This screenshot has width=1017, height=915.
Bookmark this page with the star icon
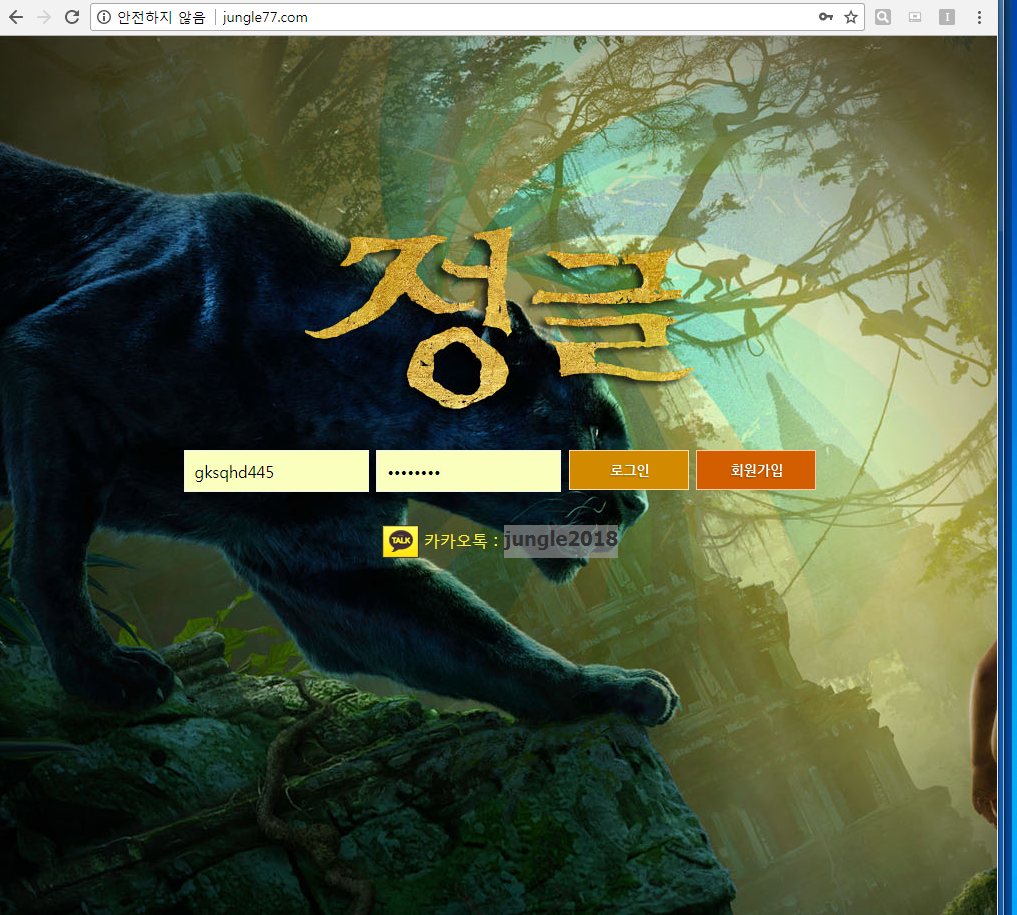coord(851,18)
